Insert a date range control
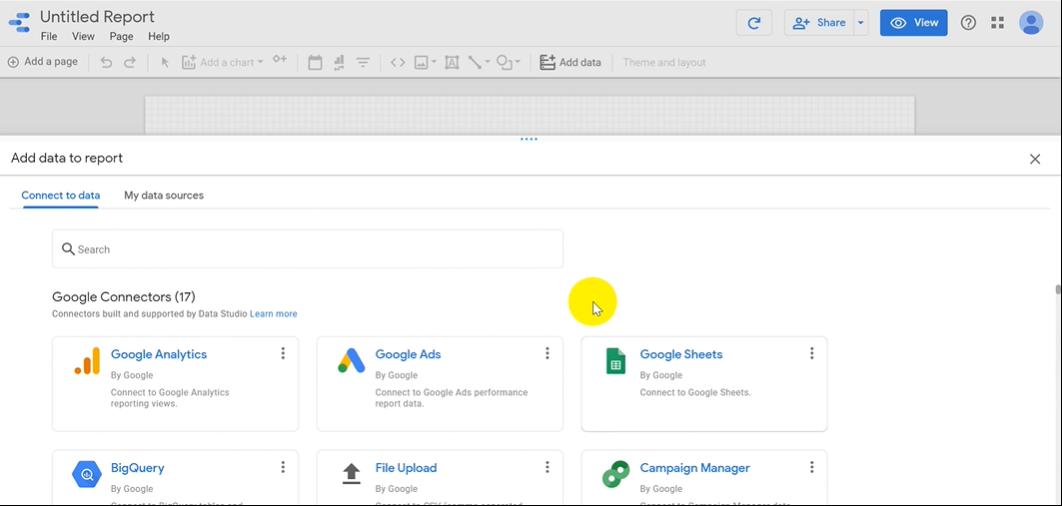The width and height of the screenshot is (1062, 506). coord(315,62)
